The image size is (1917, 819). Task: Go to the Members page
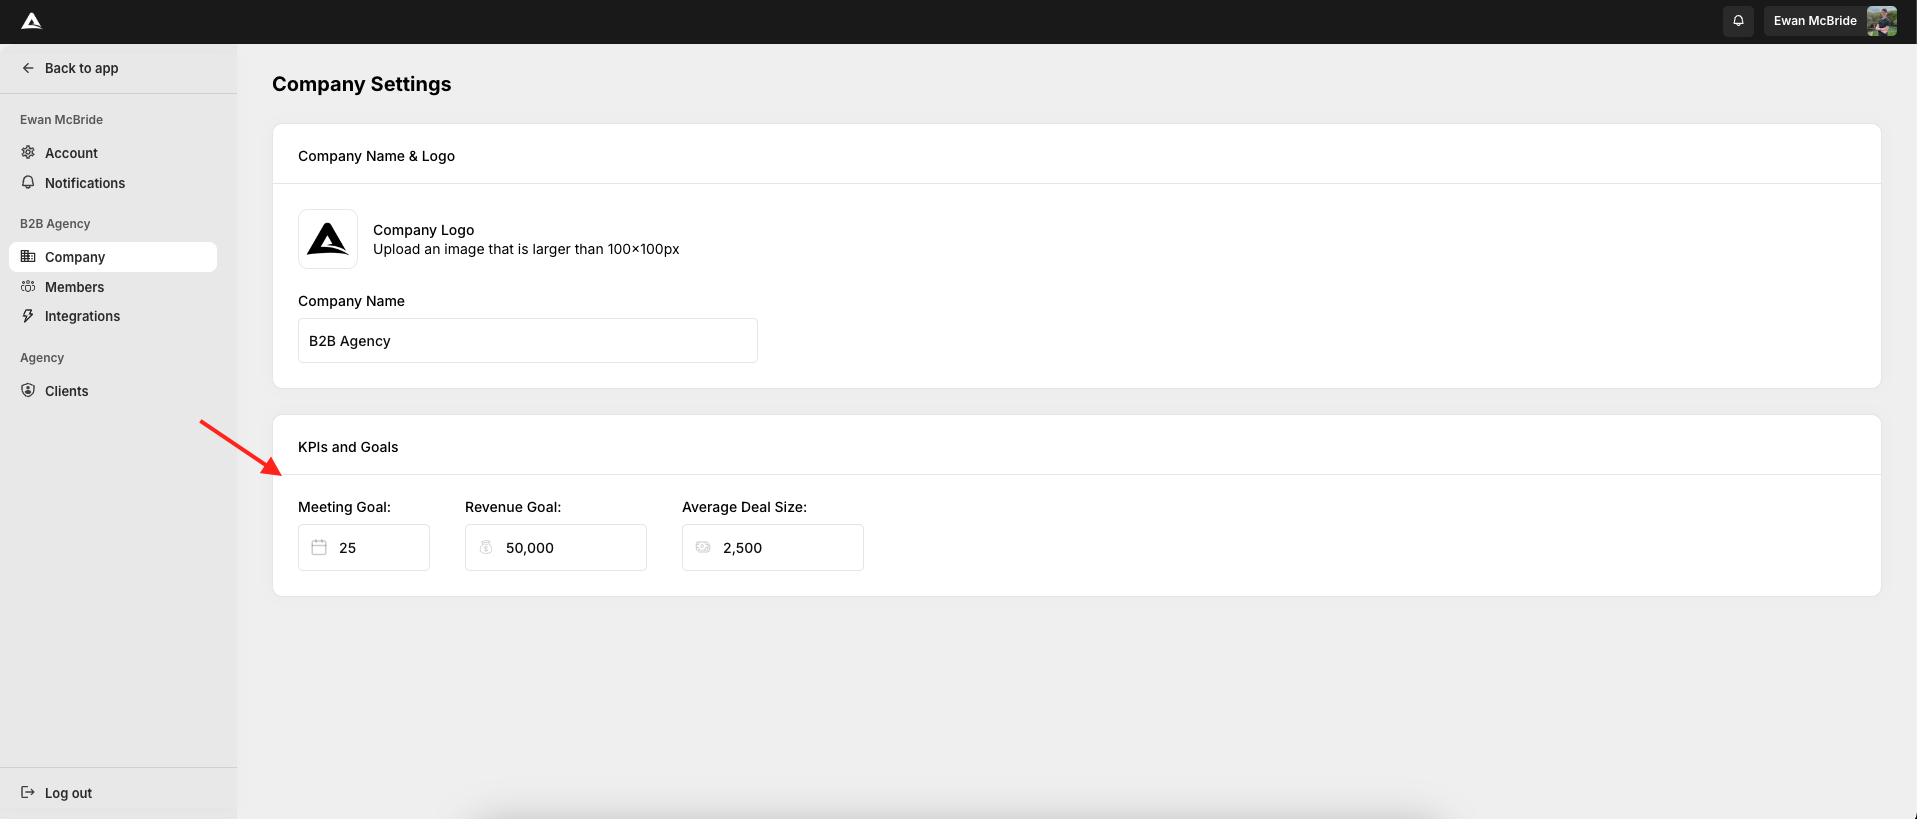pyautogui.click(x=74, y=287)
